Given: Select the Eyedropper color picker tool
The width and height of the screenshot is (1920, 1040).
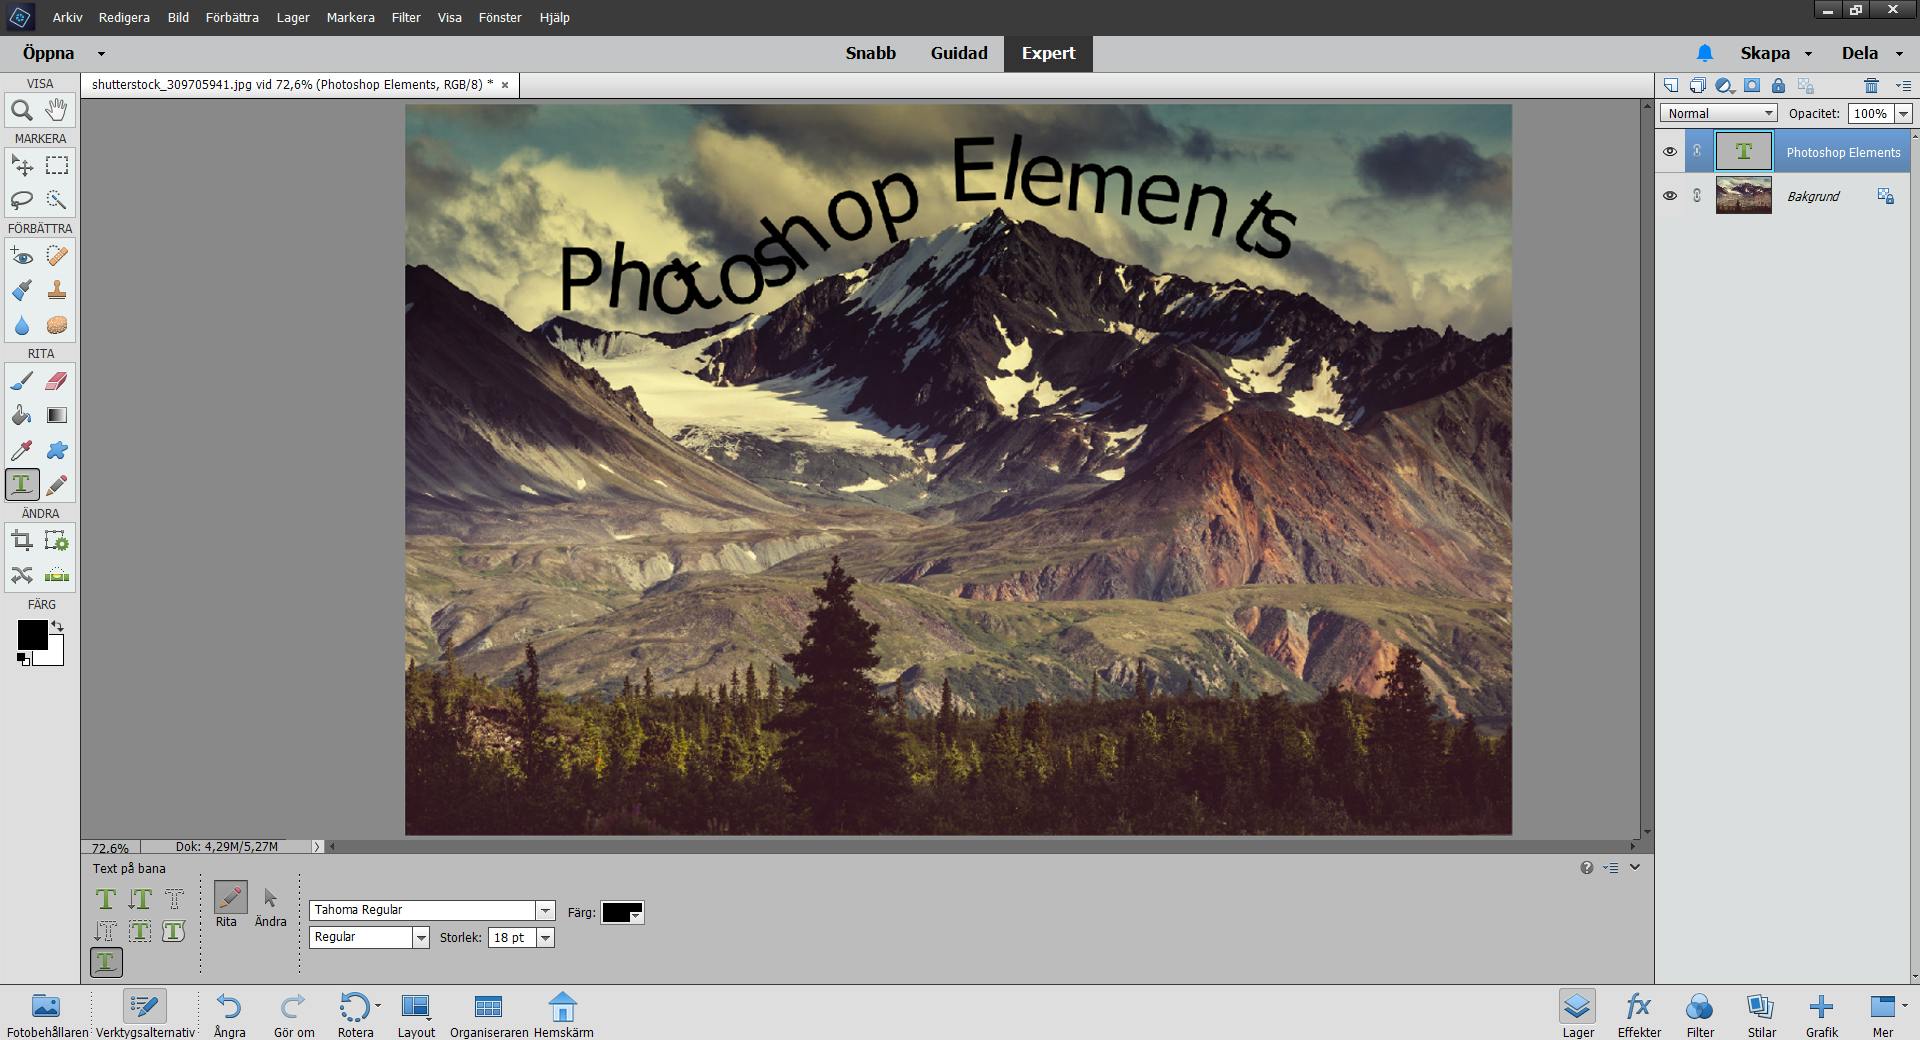Looking at the screenshot, I should tap(22, 450).
